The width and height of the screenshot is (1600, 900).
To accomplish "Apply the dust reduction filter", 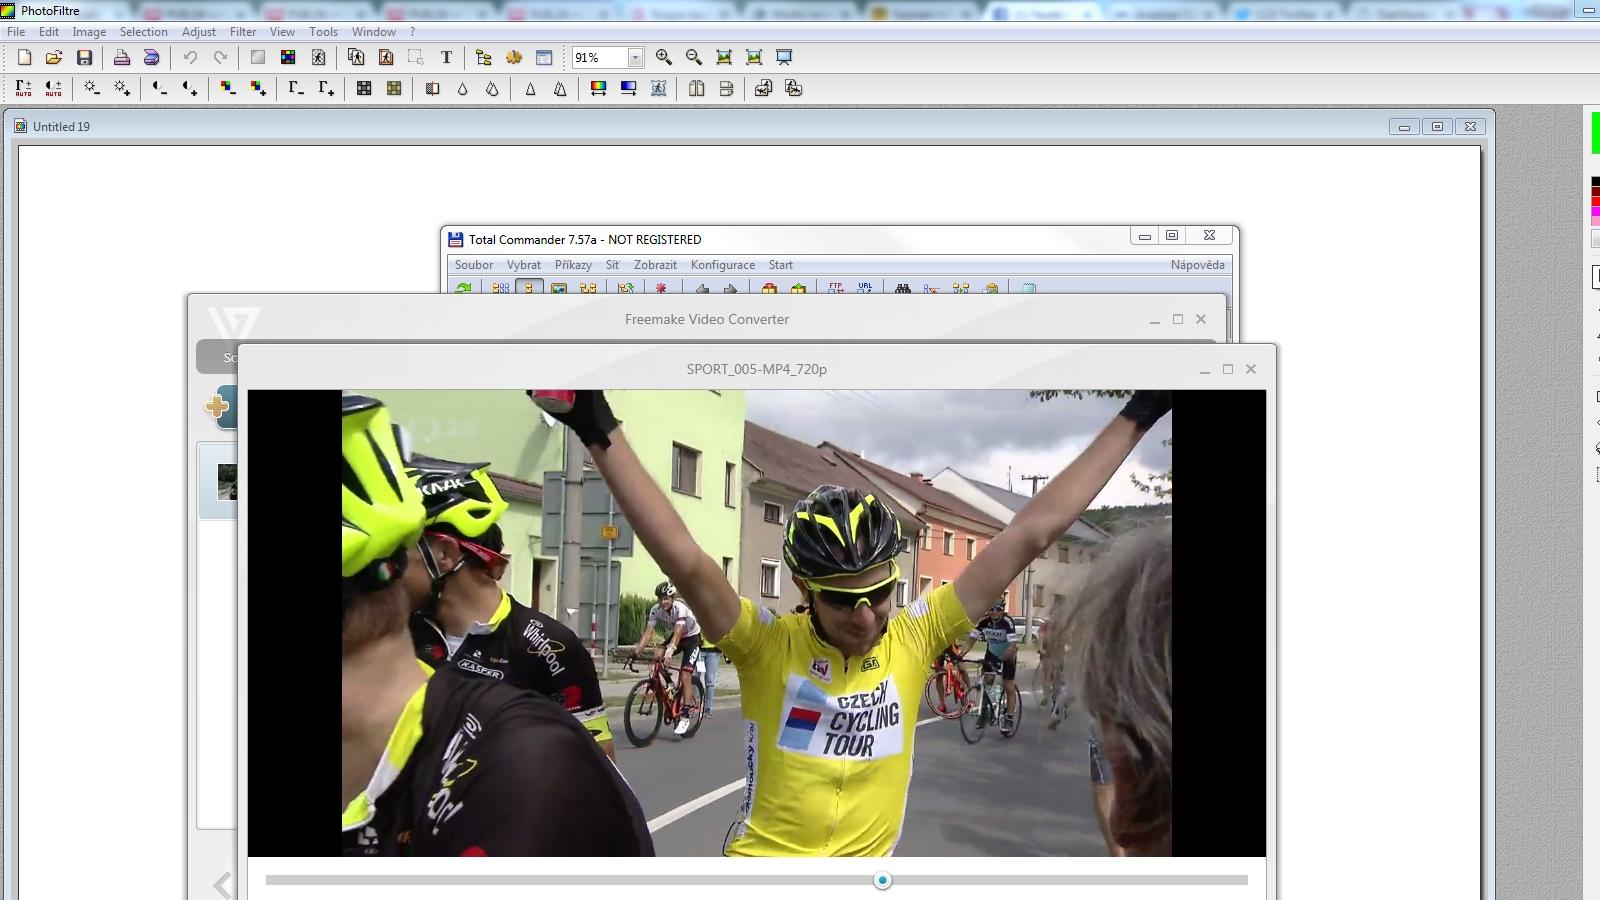I will coord(432,89).
